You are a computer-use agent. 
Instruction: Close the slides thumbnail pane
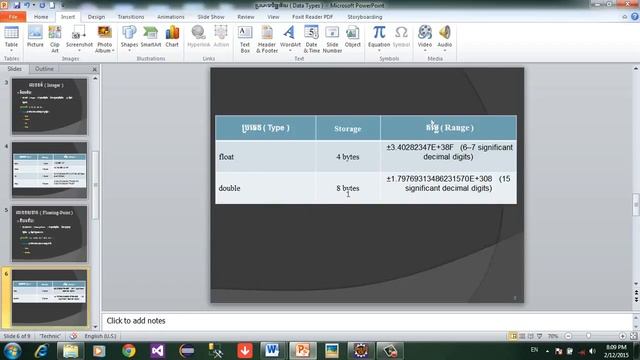[94, 69]
